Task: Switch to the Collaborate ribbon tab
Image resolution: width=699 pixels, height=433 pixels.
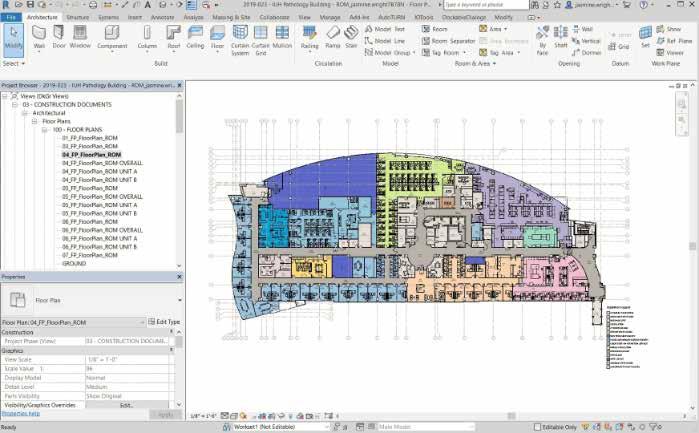Action: [274, 17]
